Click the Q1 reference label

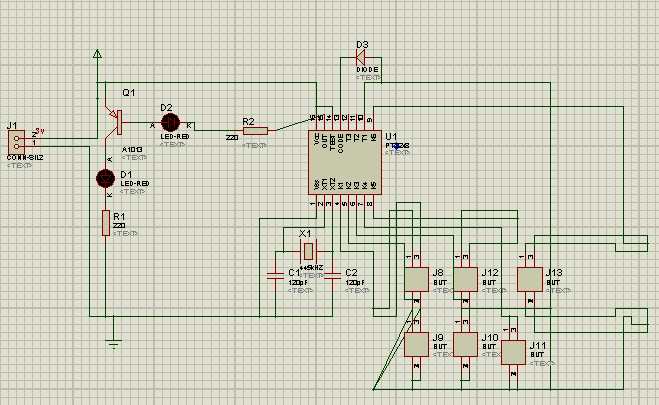pos(129,92)
